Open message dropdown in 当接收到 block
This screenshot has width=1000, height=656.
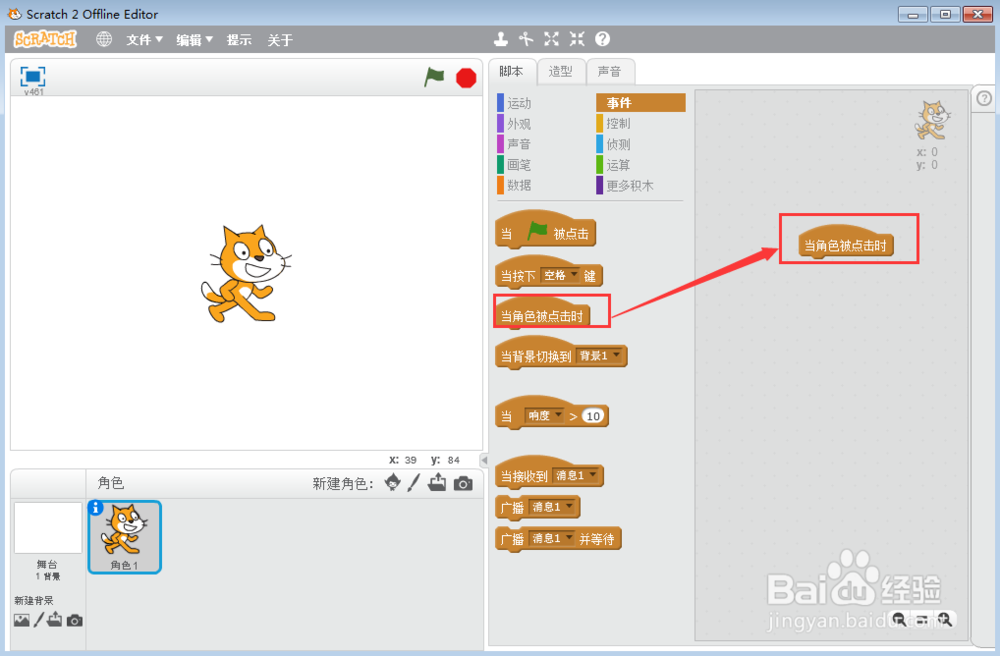click(576, 475)
